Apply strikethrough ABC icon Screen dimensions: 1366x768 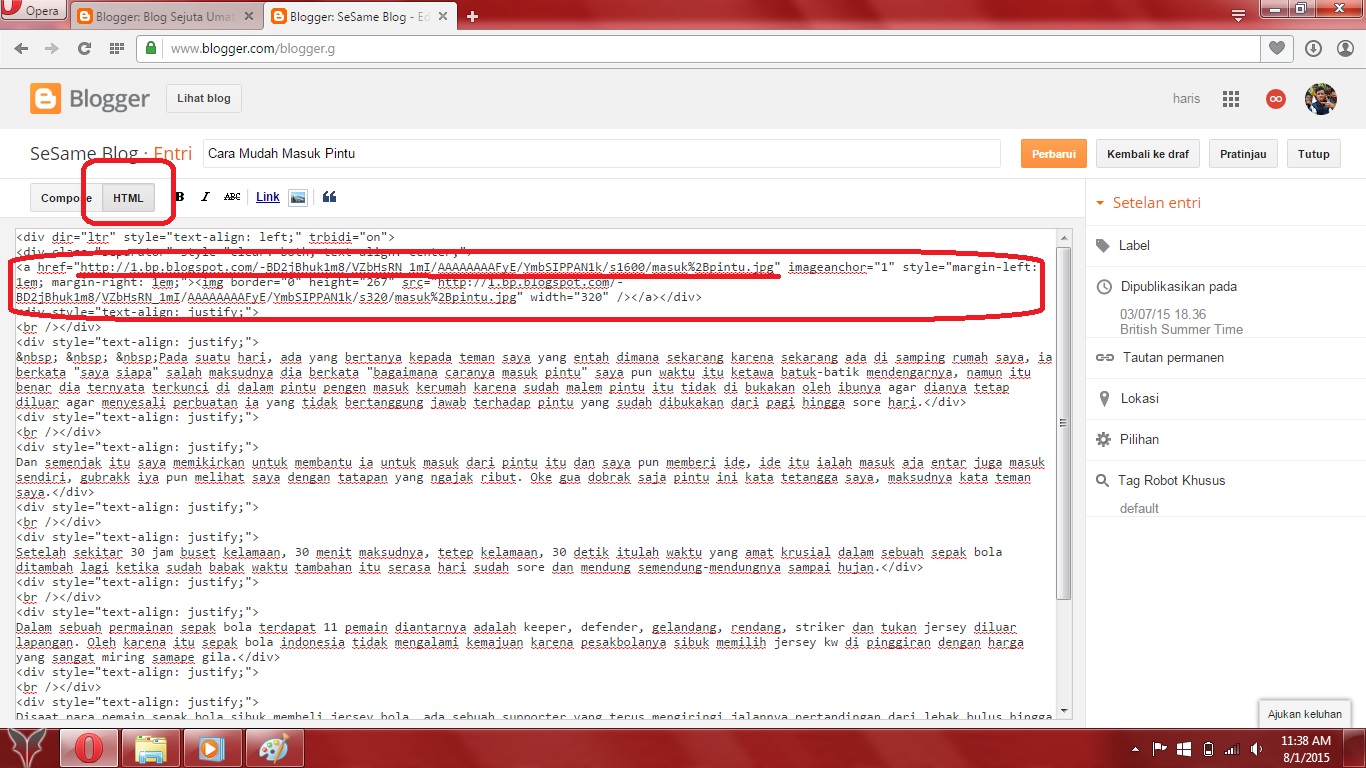pos(232,197)
